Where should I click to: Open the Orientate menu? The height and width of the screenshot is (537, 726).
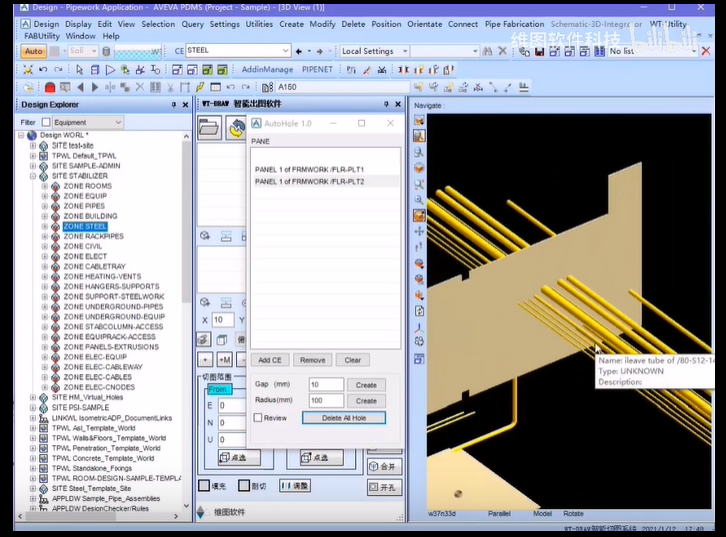[425, 24]
